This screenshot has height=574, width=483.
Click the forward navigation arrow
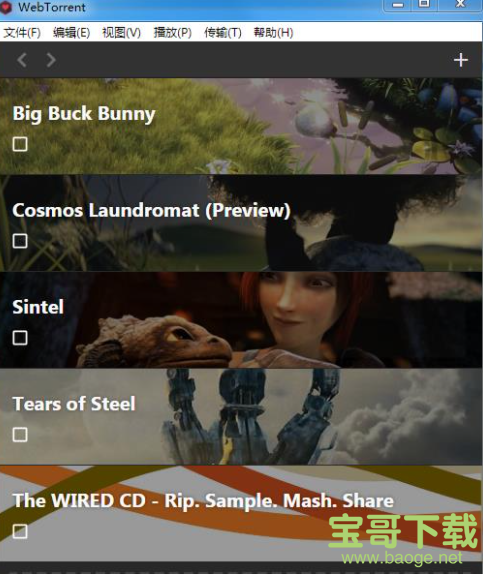pos(51,60)
